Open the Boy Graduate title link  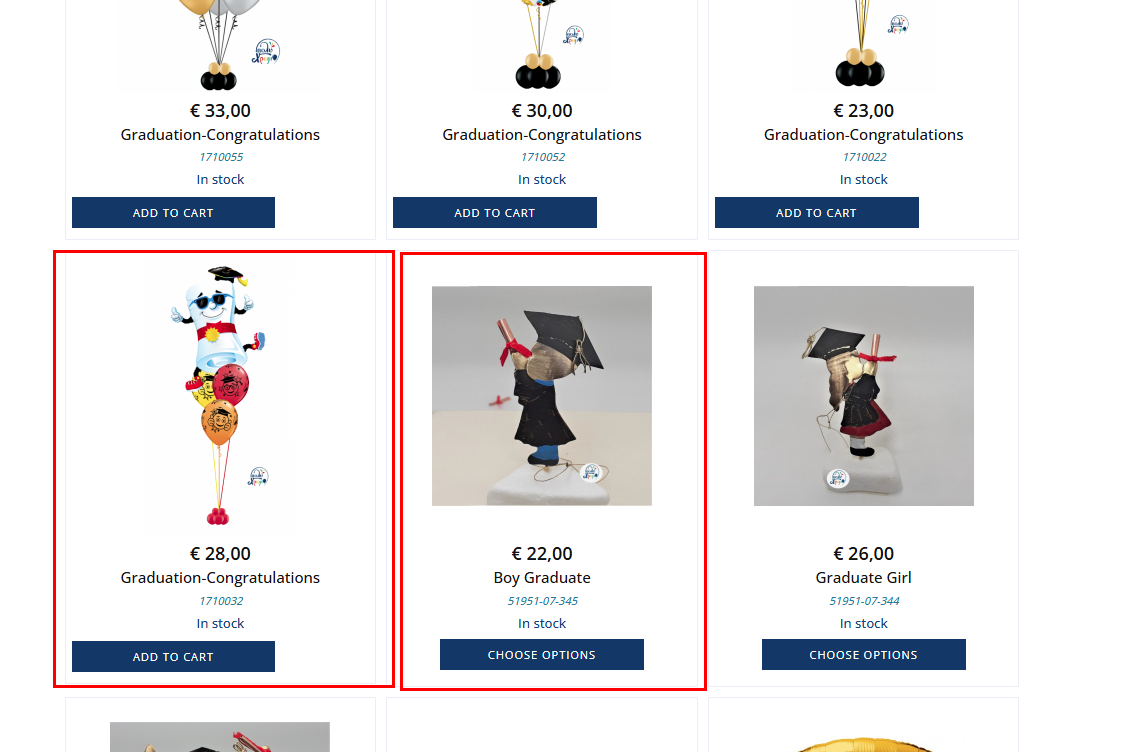pos(542,577)
